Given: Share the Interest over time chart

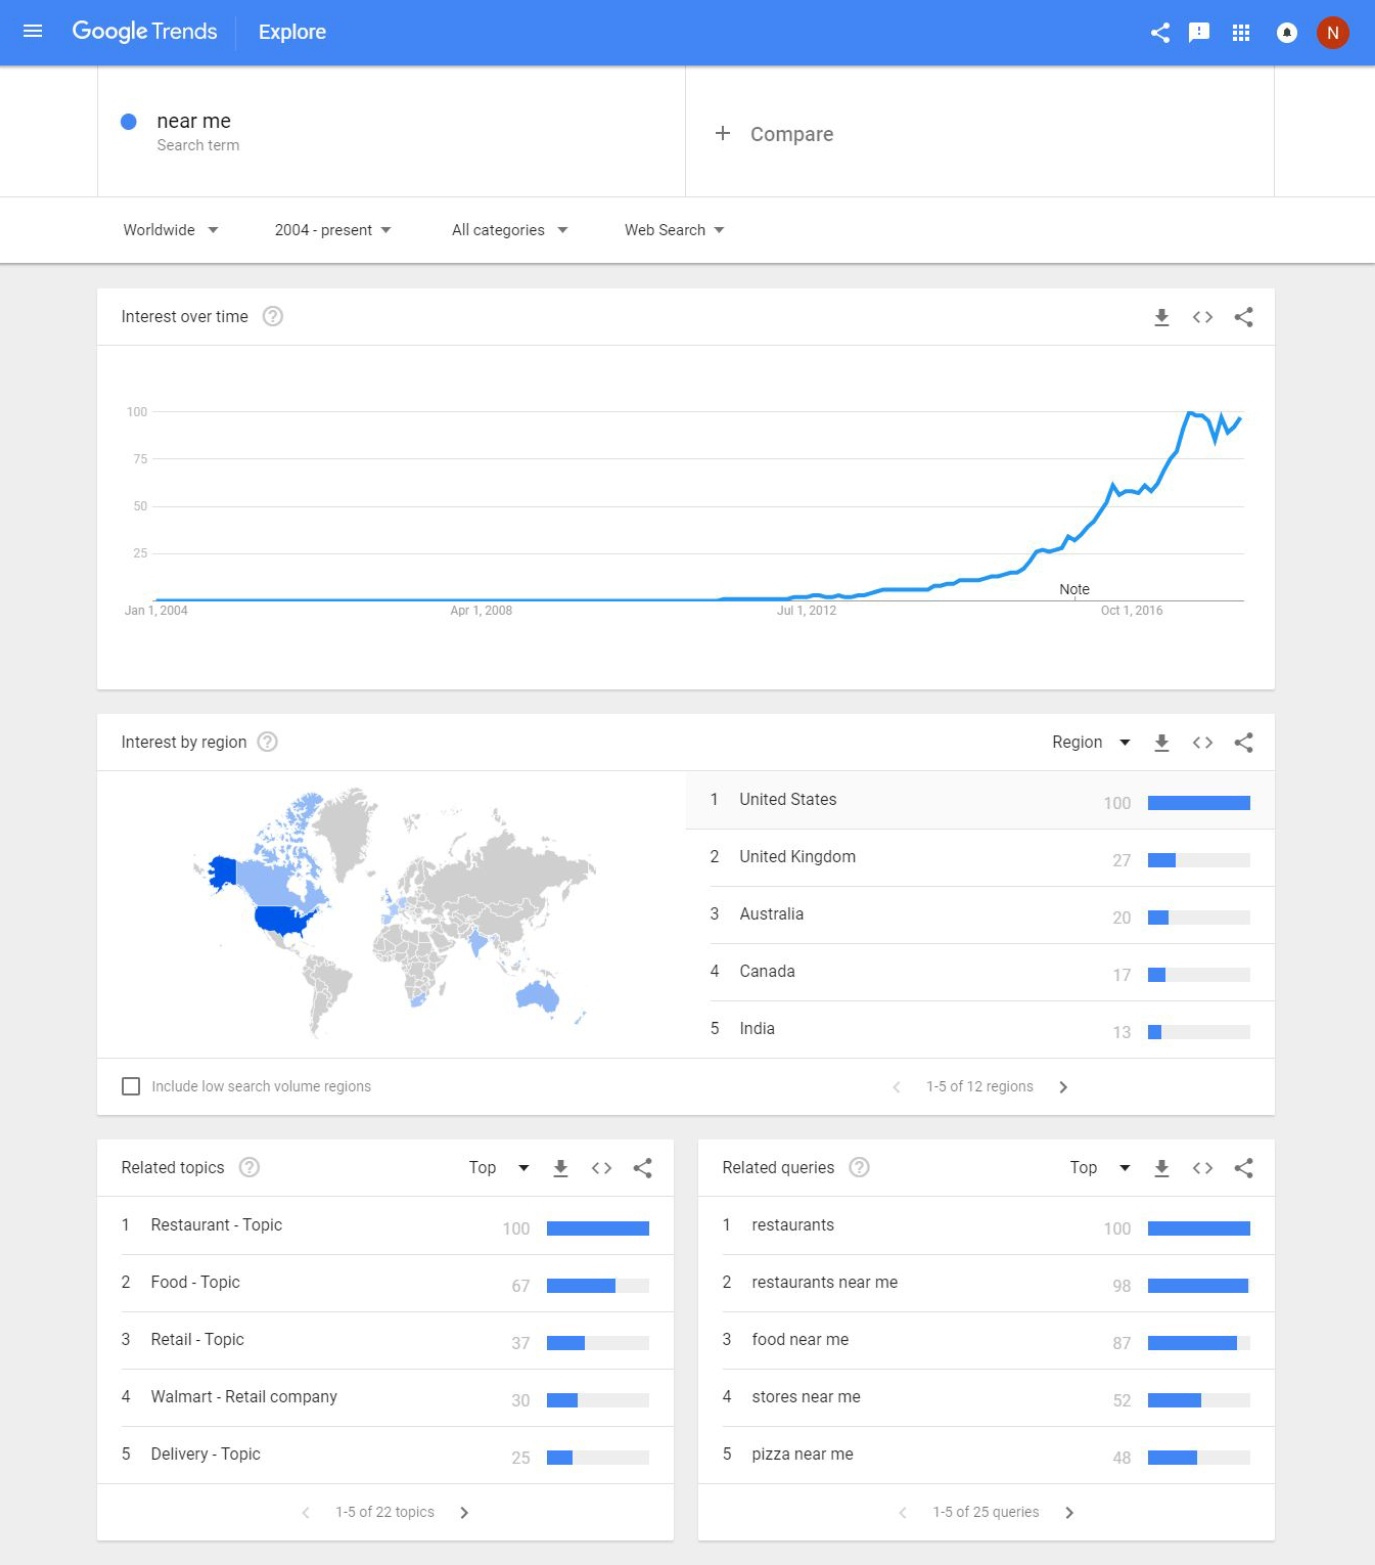Looking at the screenshot, I should [x=1243, y=317].
